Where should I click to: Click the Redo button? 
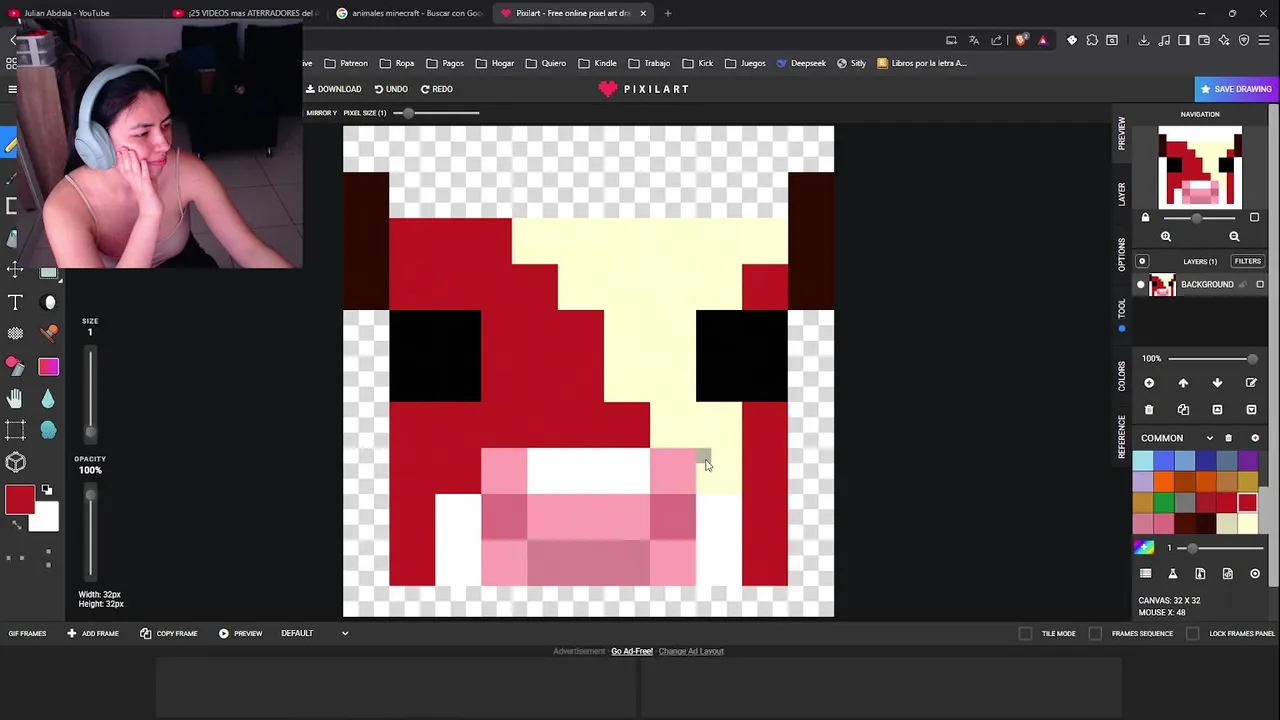point(437,89)
